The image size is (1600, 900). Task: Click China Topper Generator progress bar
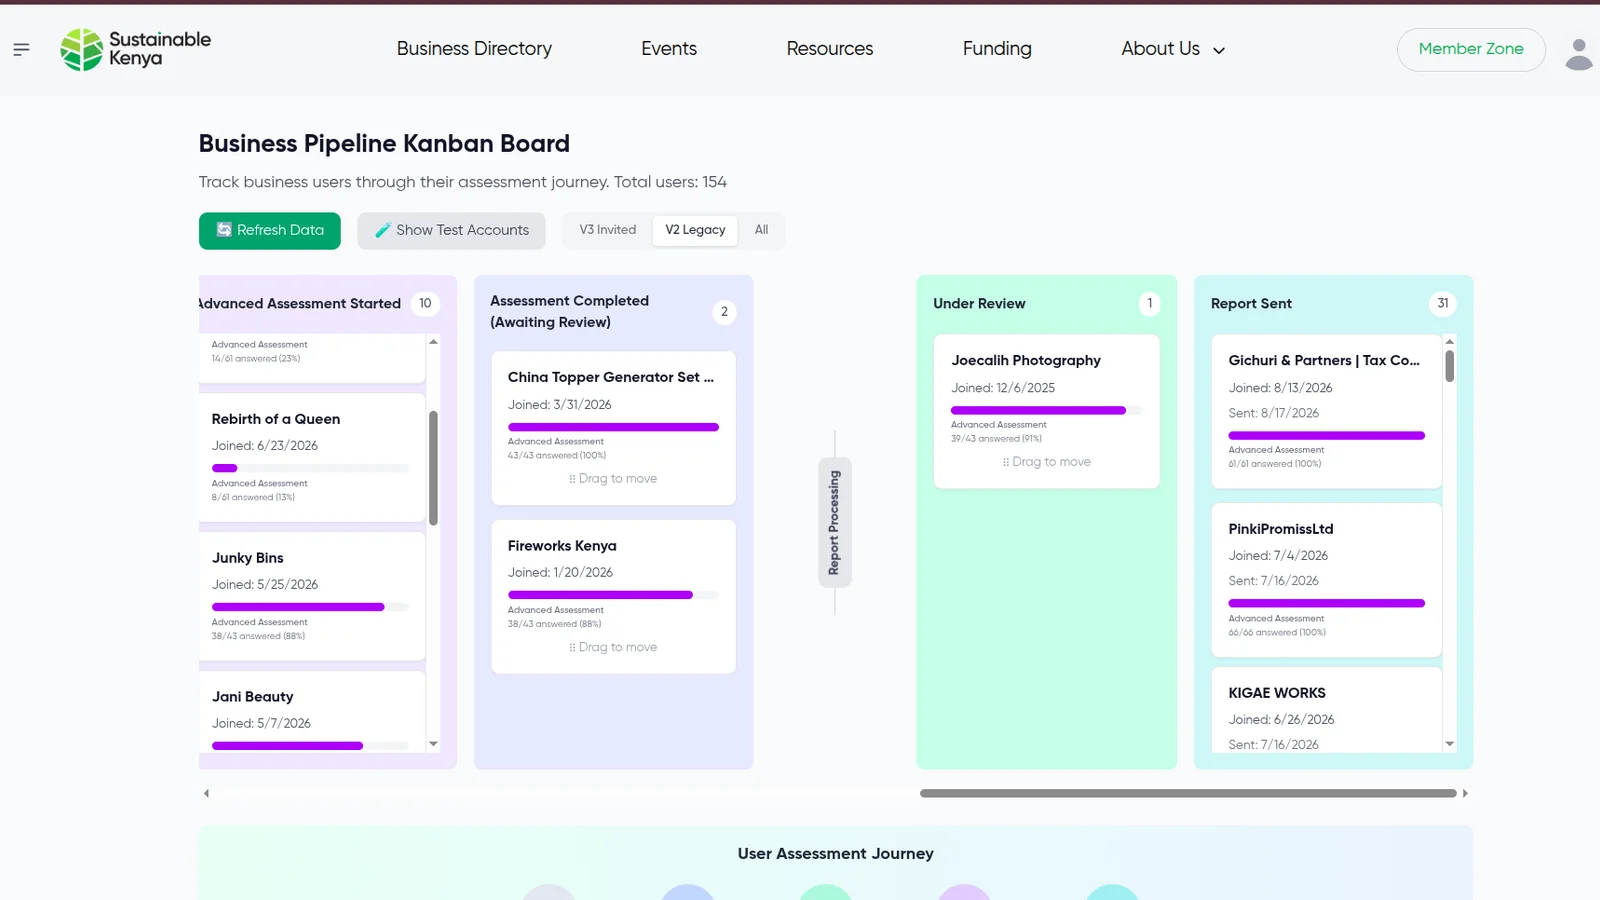coord(613,427)
